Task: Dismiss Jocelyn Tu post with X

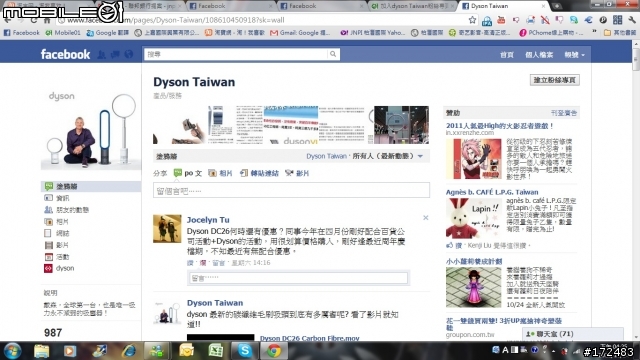Action: click(425, 218)
